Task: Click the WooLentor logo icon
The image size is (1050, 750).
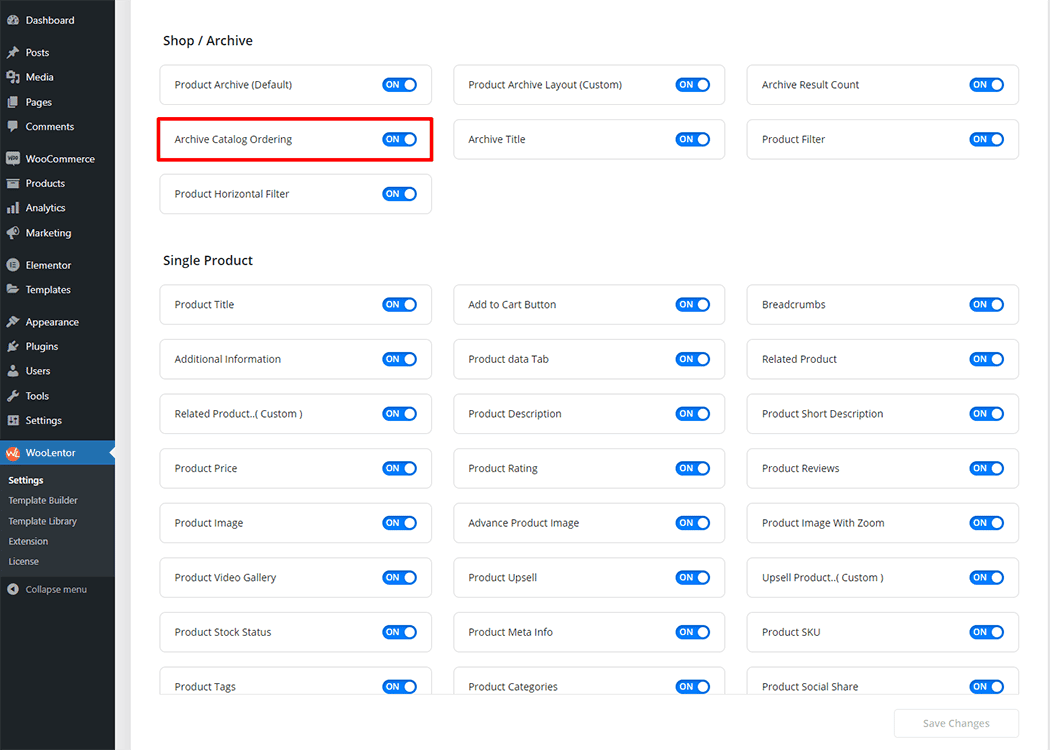Action: 13,453
